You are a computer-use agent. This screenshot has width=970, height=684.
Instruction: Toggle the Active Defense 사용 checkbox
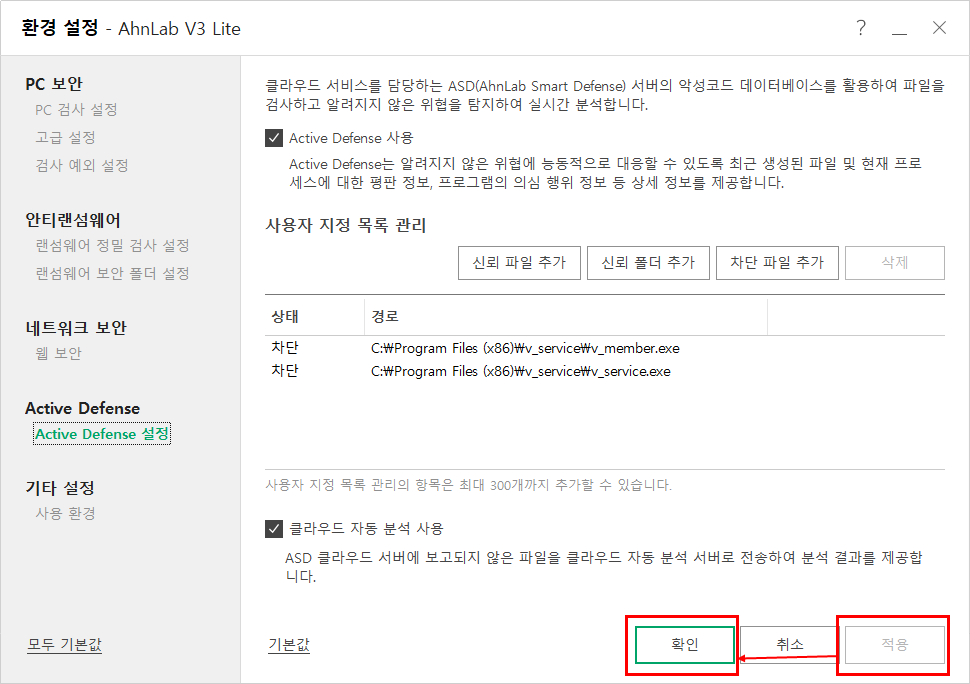coord(274,138)
